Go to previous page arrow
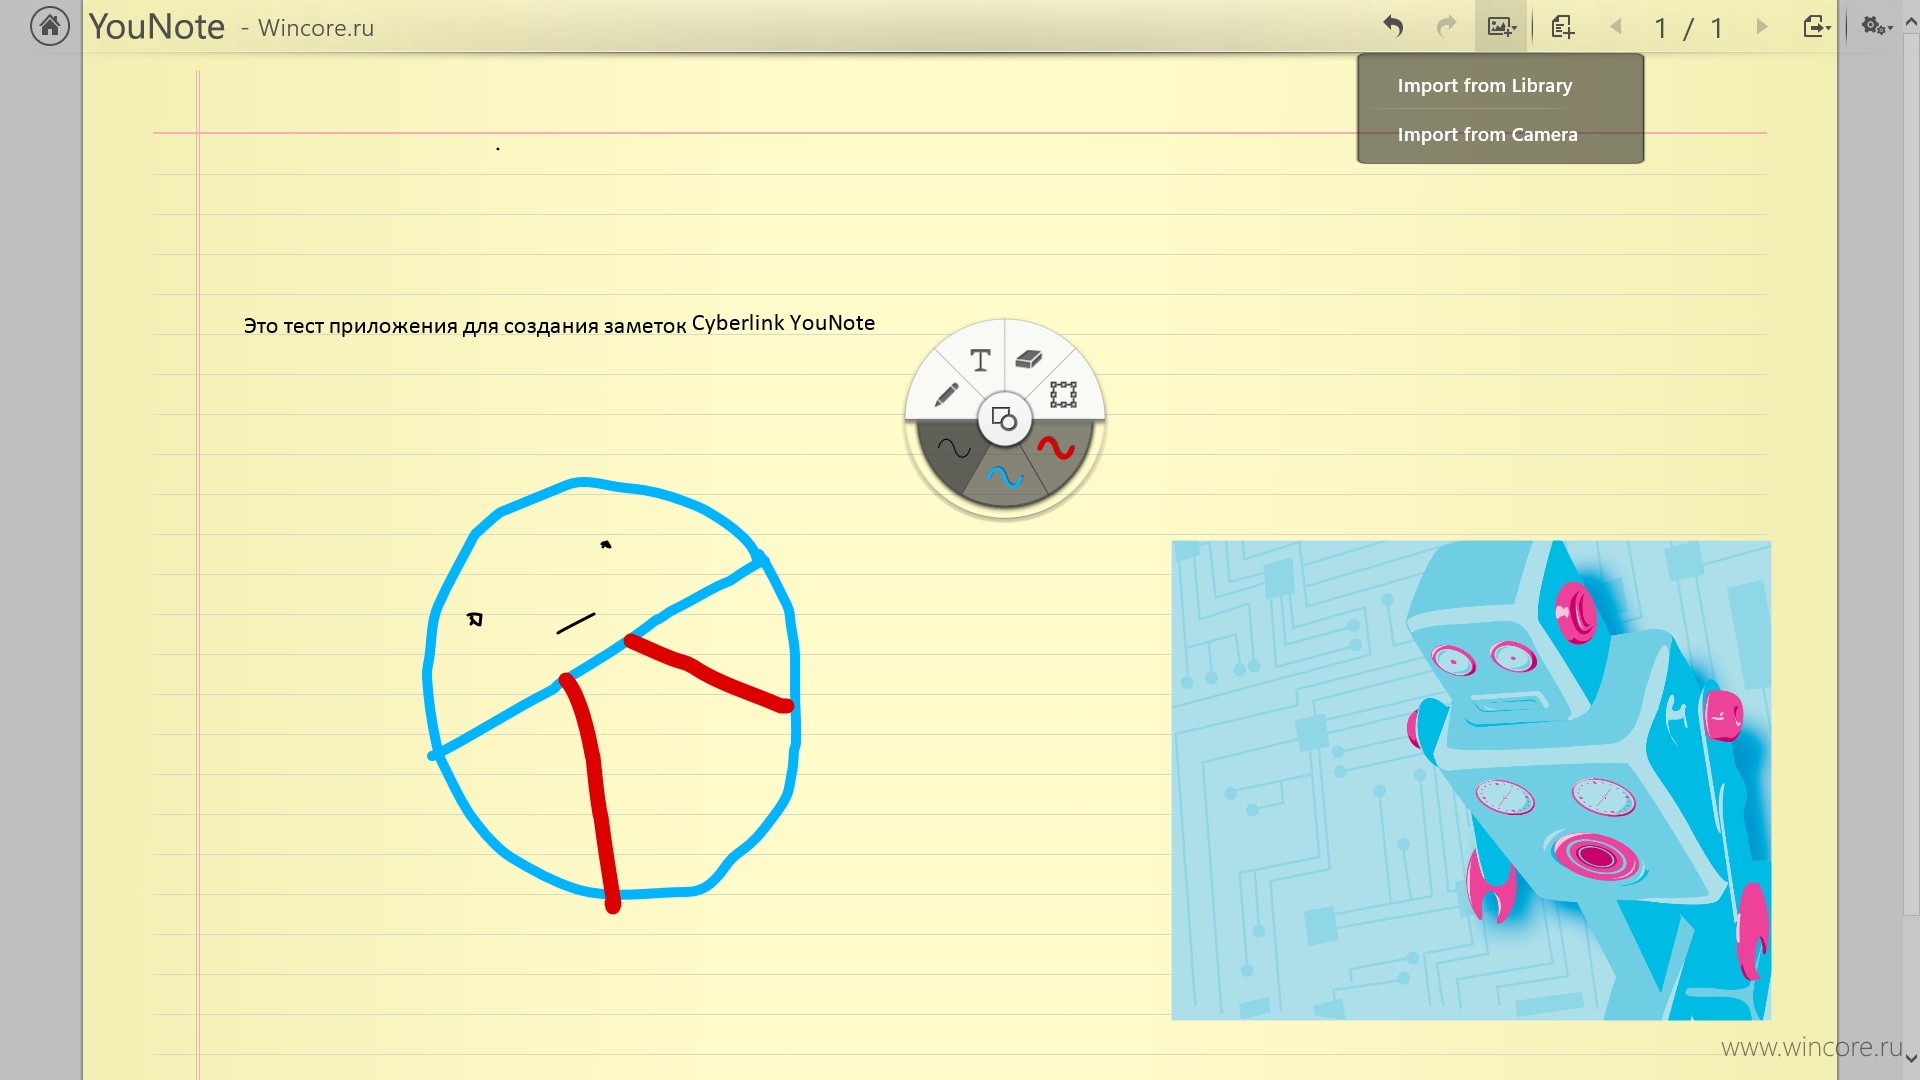This screenshot has width=1920, height=1080. [x=1615, y=26]
